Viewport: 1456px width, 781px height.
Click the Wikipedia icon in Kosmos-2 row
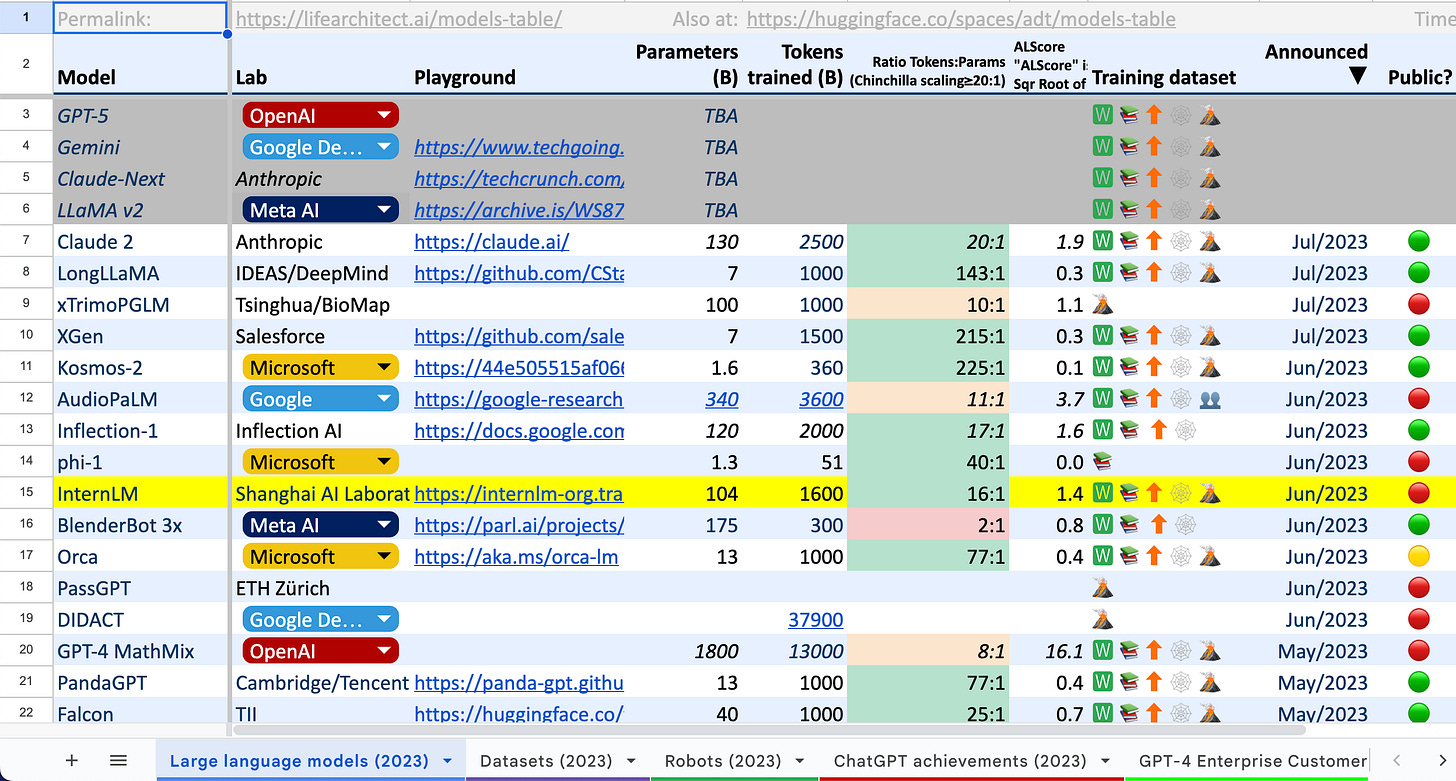pos(1102,367)
